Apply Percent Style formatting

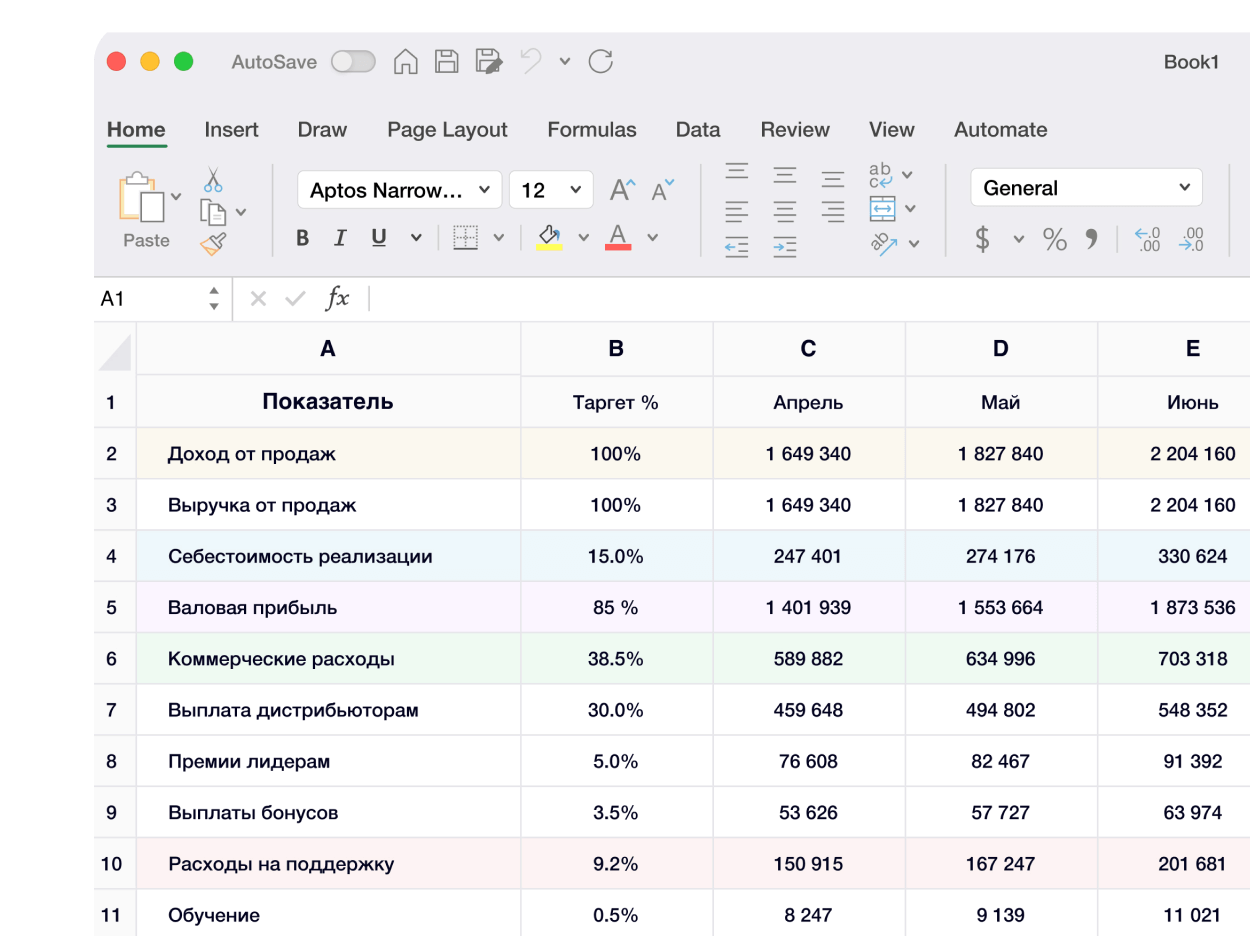(x=1055, y=239)
